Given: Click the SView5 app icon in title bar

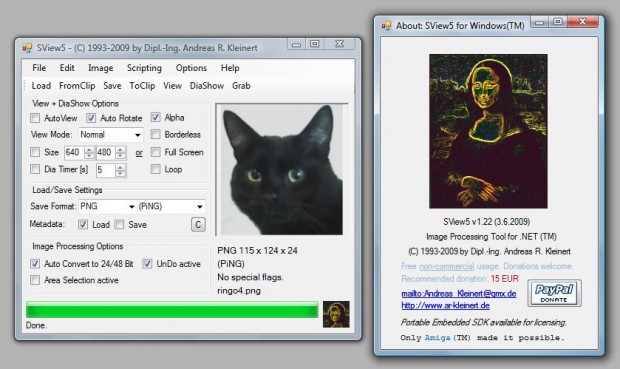Looking at the screenshot, I should tap(27, 48).
